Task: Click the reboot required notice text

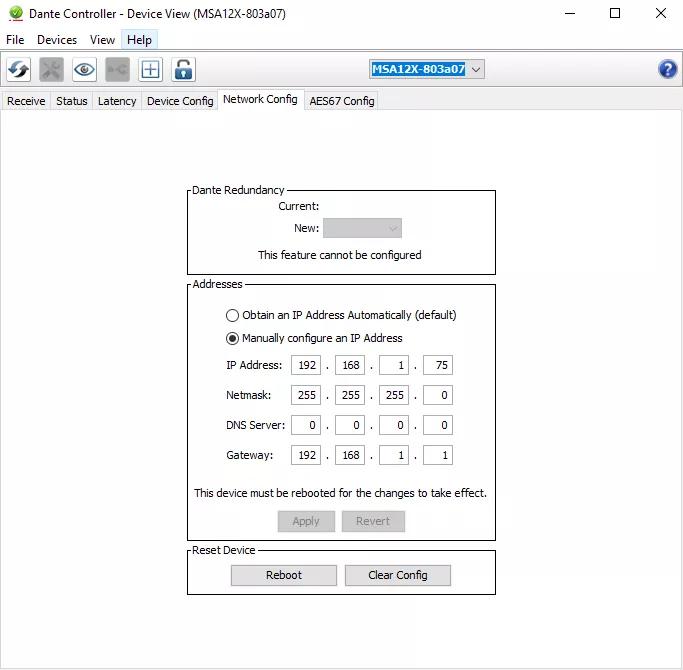Action: click(x=341, y=494)
